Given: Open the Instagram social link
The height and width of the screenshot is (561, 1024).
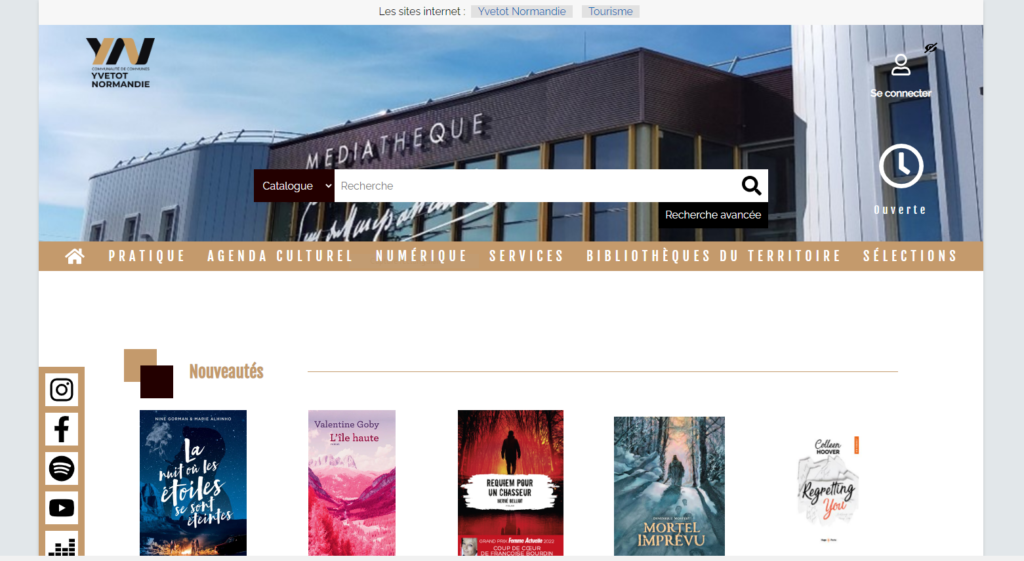Looking at the screenshot, I should point(61,390).
